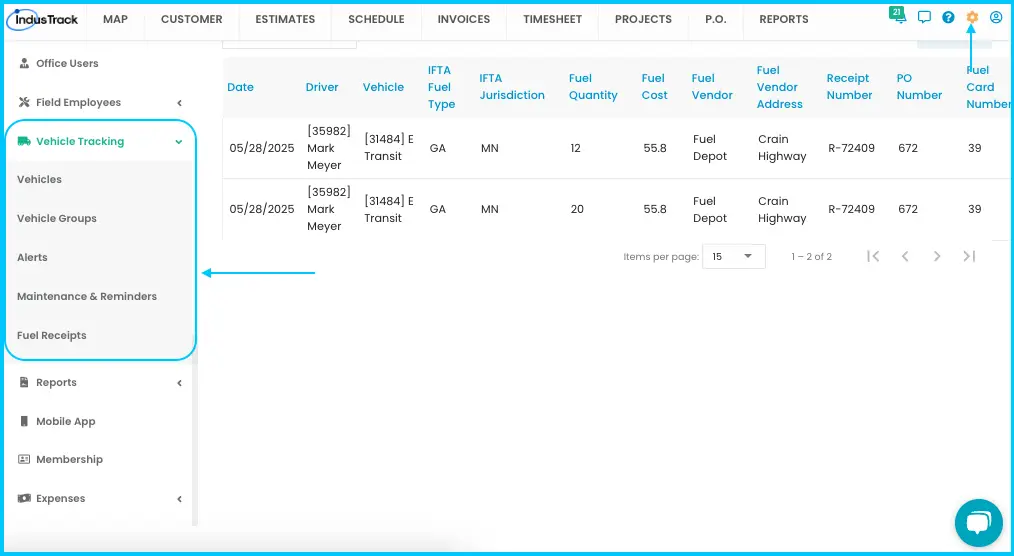This screenshot has height=556, width=1014.
Task: Click the Expenses money icon
Action: [24, 498]
